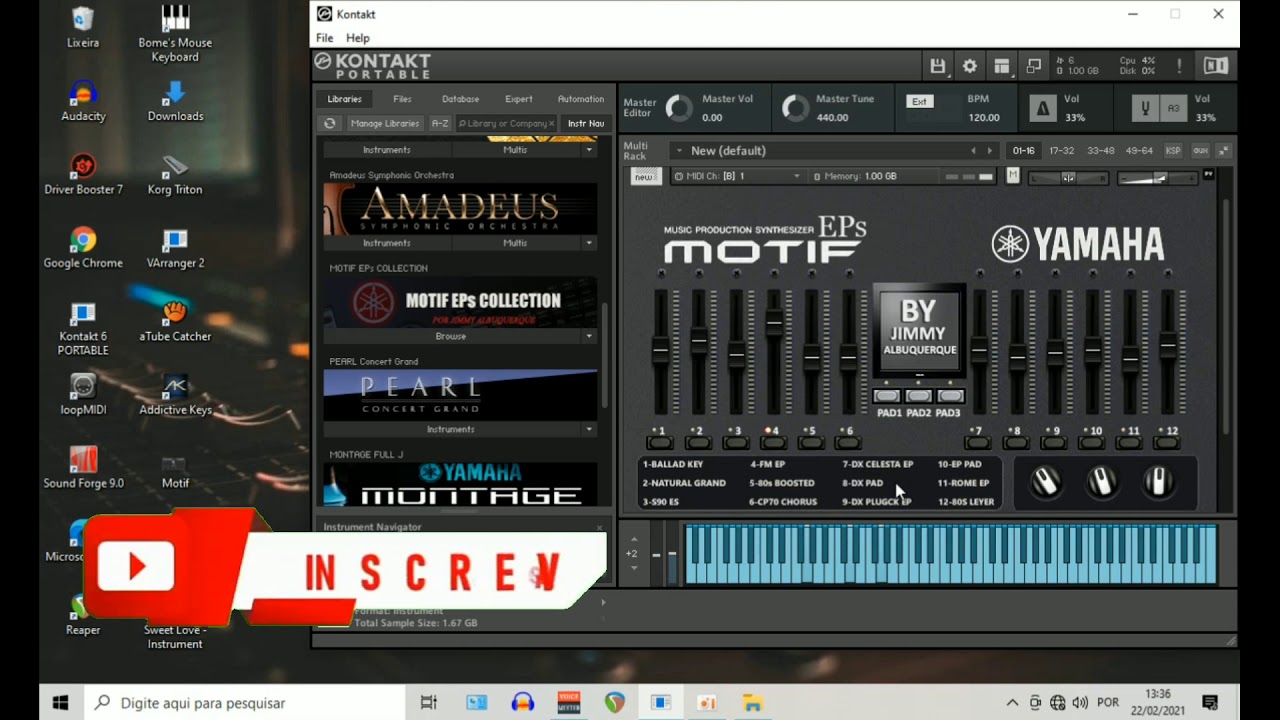
Task: Switch to the Libraries tab
Action: tap(344, 99)
